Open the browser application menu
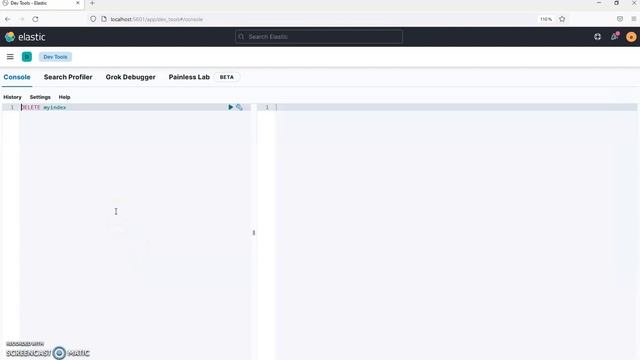The width and height of the screenshot is (640, 360). click(634, 19)
